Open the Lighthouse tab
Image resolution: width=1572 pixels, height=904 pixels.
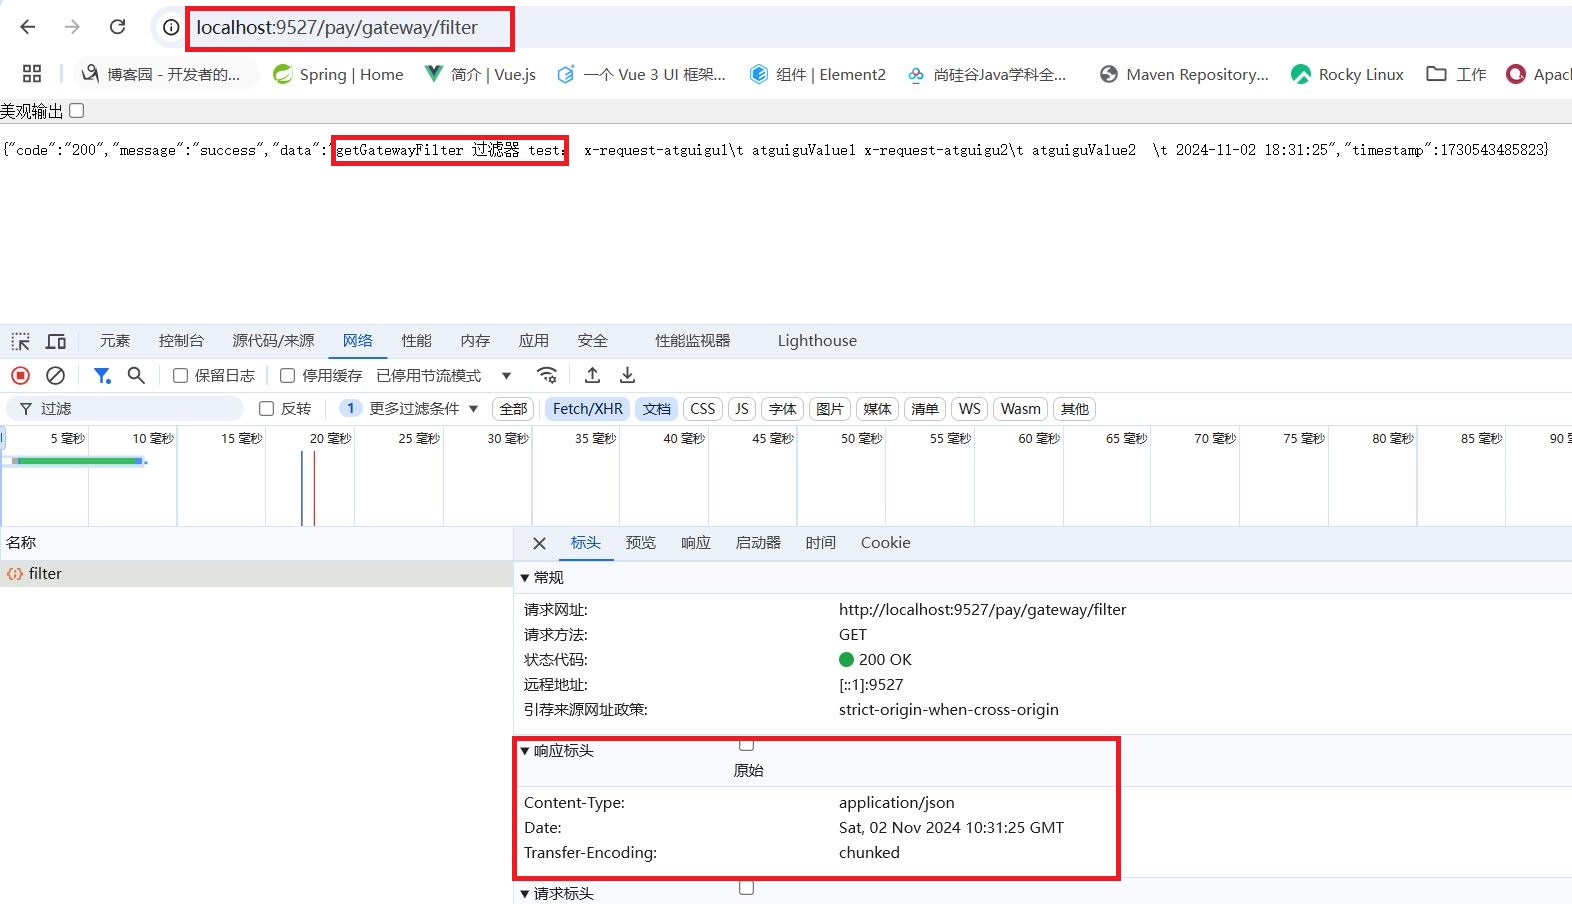pos(817,341)
